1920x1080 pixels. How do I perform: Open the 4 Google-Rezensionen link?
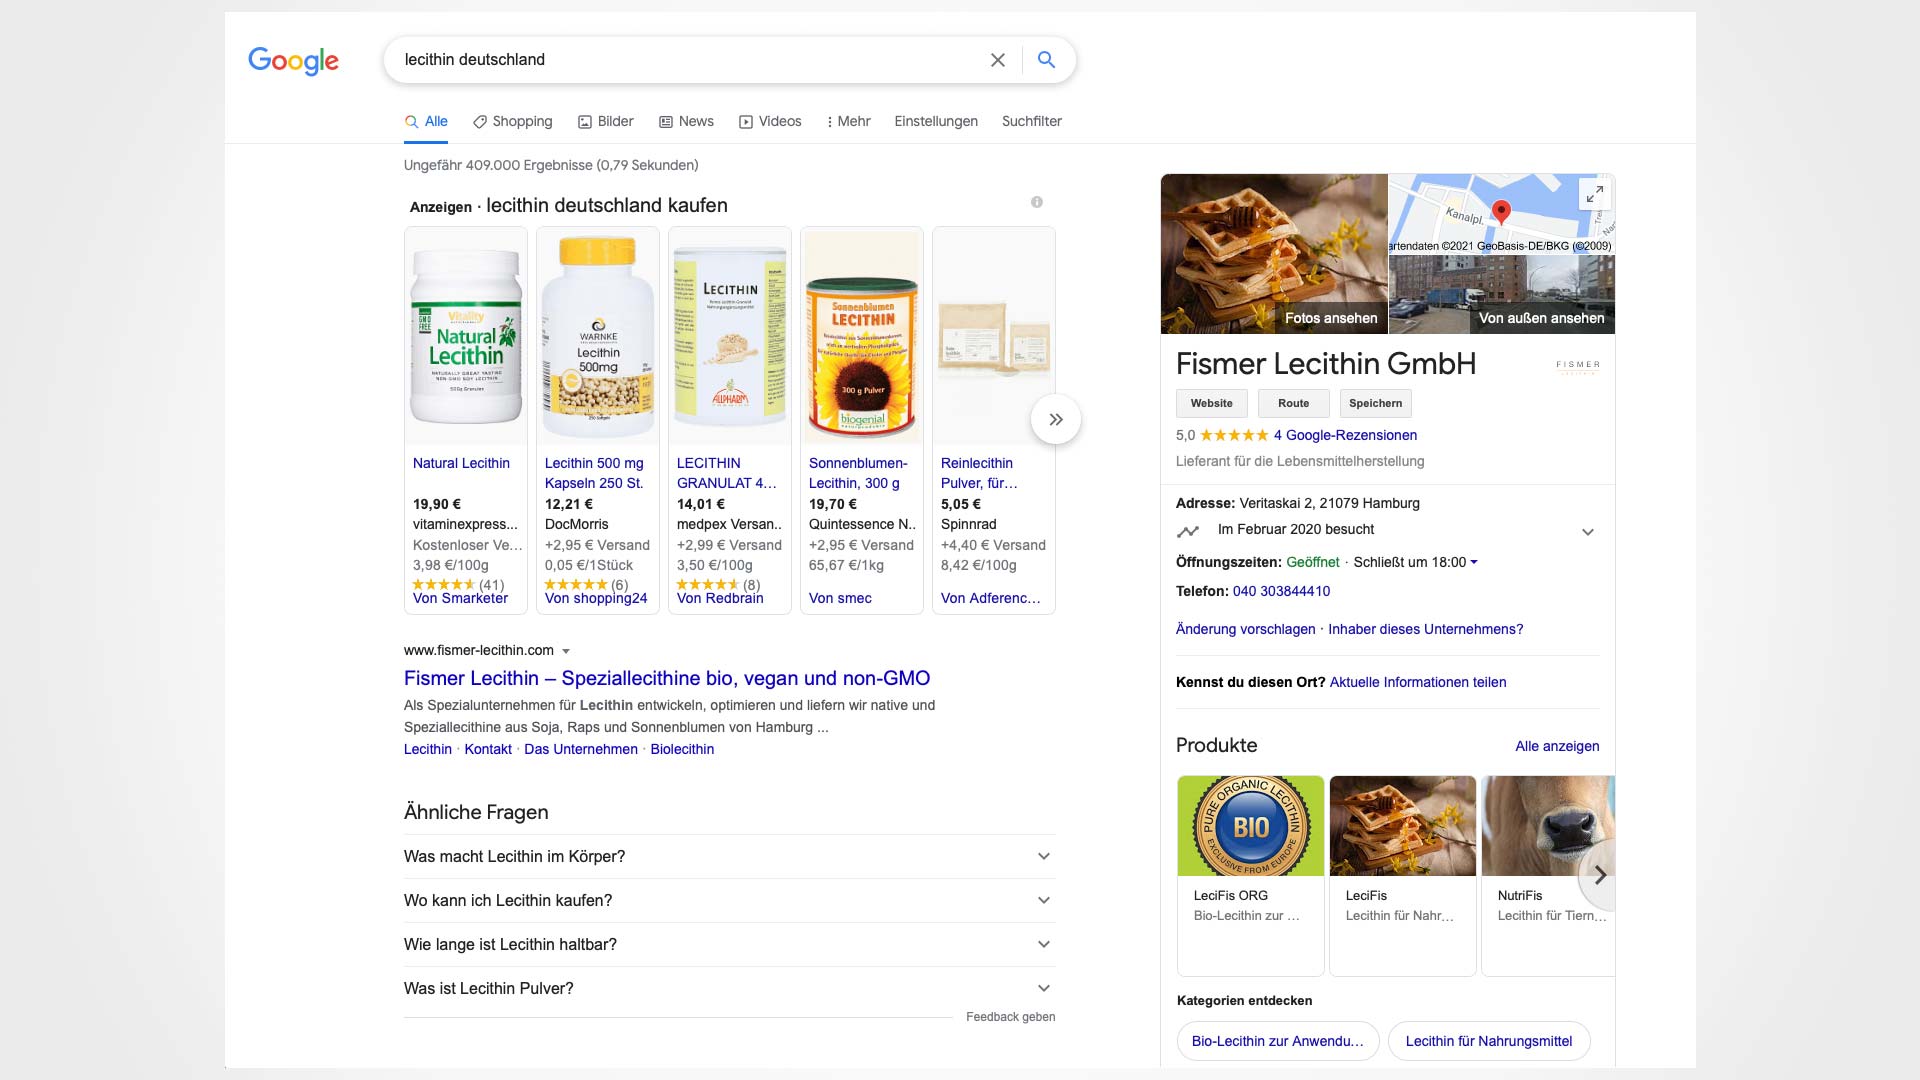[1345, 435]
